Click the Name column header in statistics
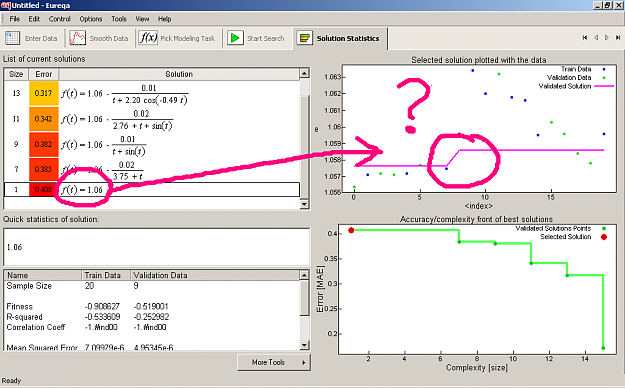625x388 pixels. [x=43, y=275]
